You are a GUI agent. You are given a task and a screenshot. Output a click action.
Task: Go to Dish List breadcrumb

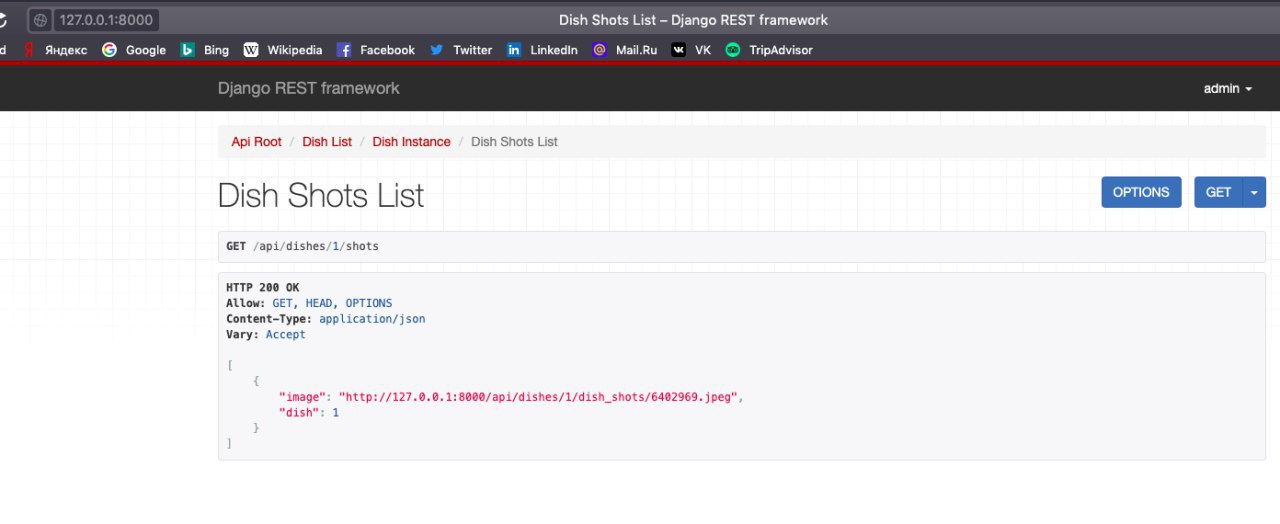(327, 142)
